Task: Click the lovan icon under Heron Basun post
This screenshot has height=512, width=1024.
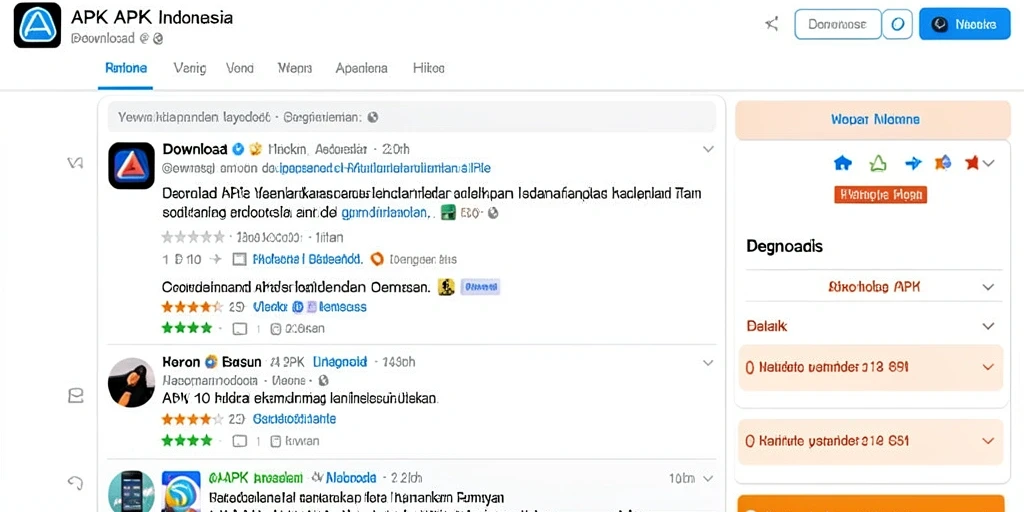Action: [x=275, y=441]
